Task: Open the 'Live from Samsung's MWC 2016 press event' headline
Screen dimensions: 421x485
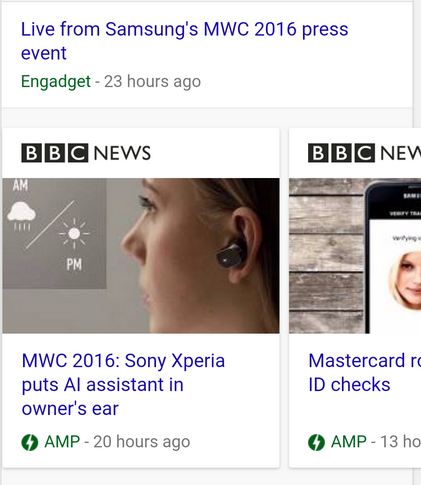Action: click(x=184, y=41)
